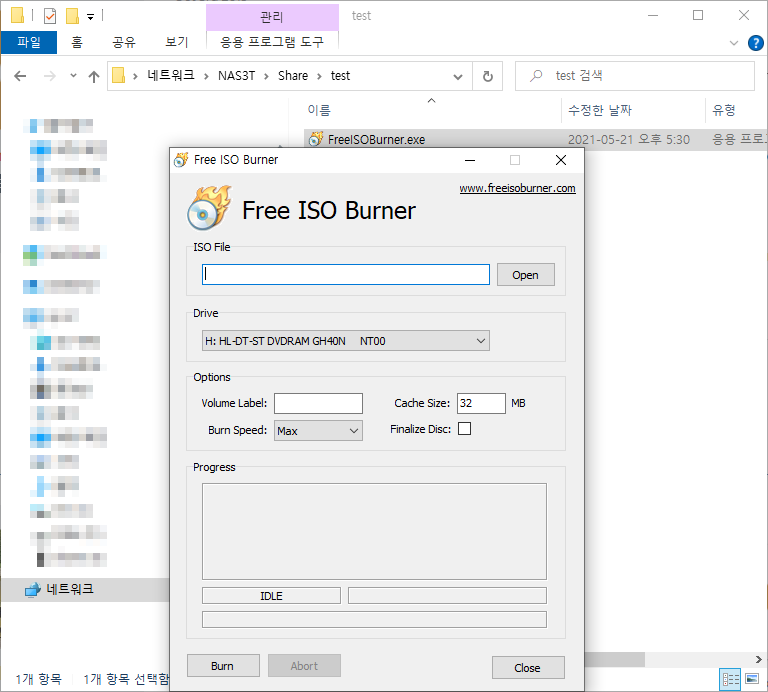The image size is (768, 692).
Task: Click the Free ISO Burner title bar icon
Action: 181,160
